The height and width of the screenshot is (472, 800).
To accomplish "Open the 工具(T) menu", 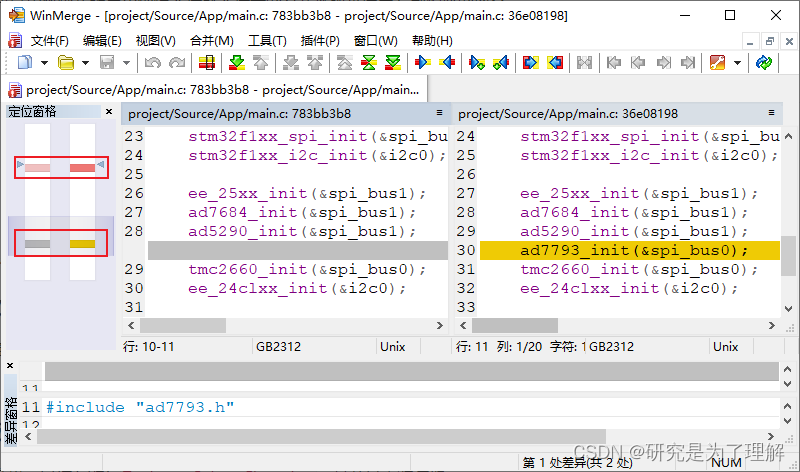I will 267,41.
